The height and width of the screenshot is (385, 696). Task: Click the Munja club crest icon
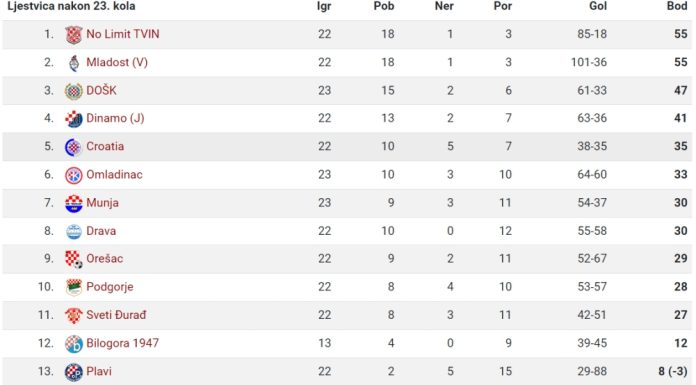click(74, 203)
